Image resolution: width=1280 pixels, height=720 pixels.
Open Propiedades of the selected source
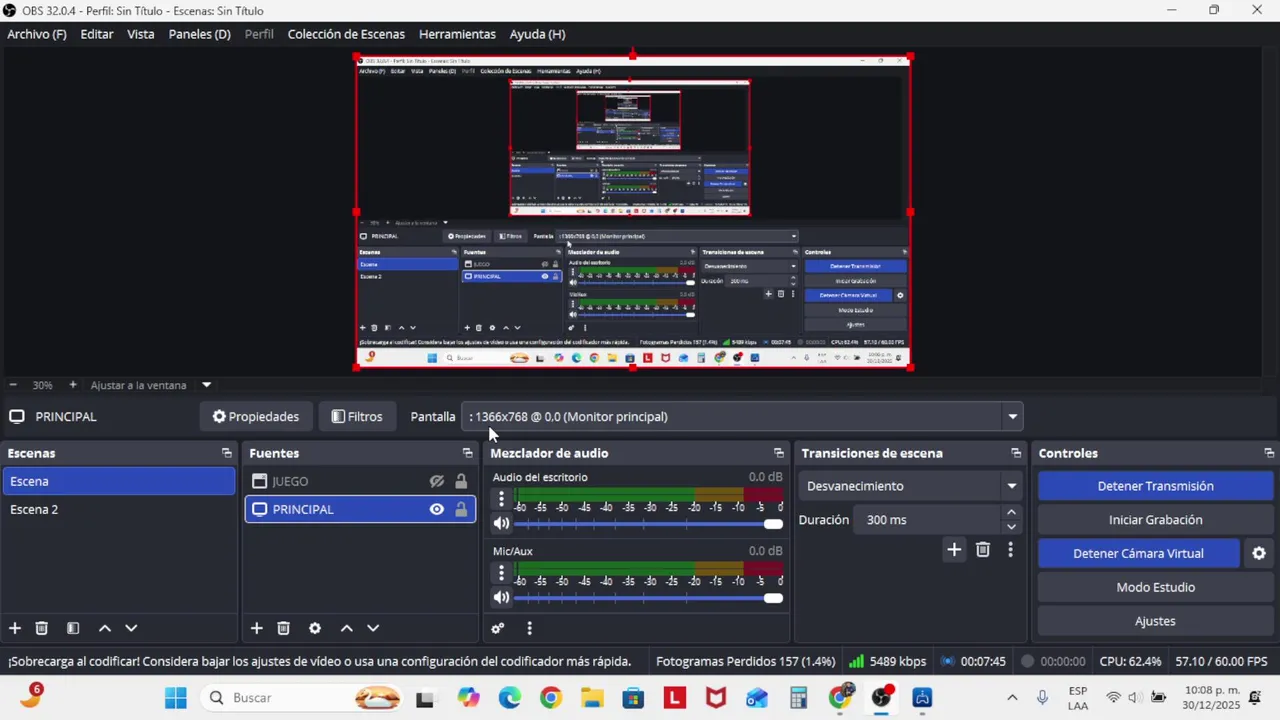(256, 417)
